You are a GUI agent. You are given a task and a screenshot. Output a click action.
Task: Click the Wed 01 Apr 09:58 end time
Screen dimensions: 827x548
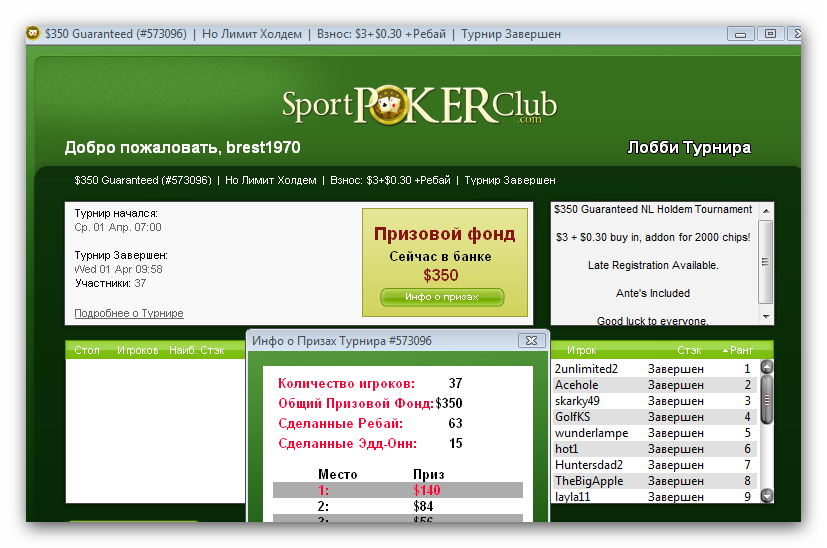point(118,269)
